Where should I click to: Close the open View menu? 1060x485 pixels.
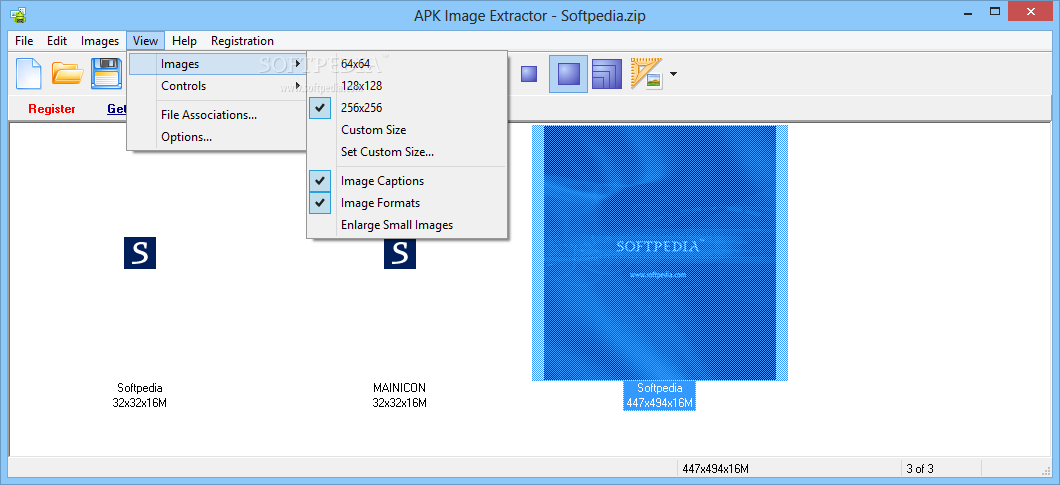pos(145,41)
